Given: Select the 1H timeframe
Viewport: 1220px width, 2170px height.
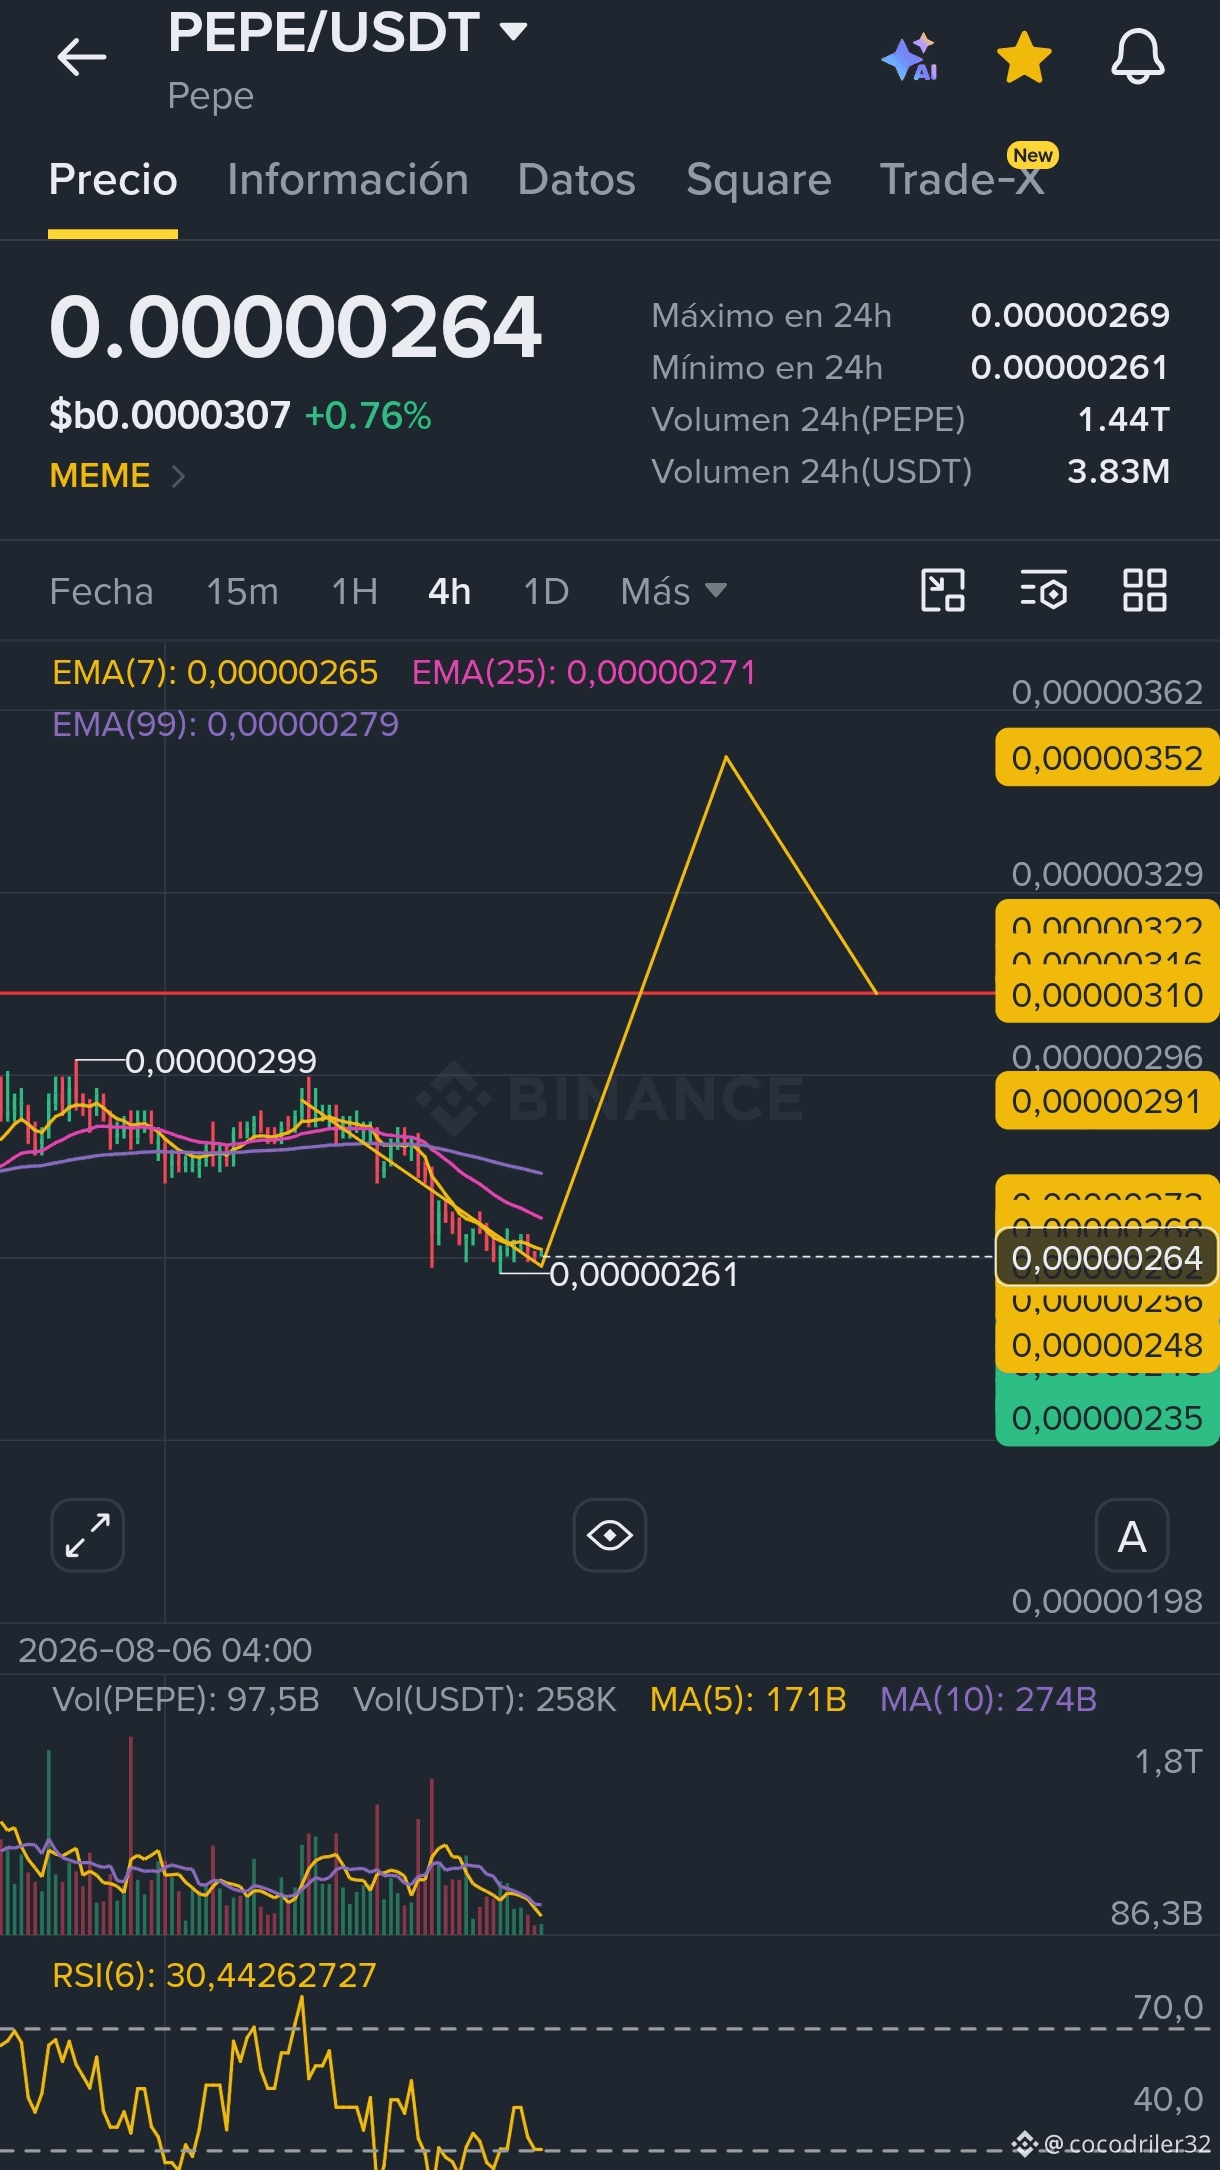Looking at the screenshot, I should pos(354,592).
